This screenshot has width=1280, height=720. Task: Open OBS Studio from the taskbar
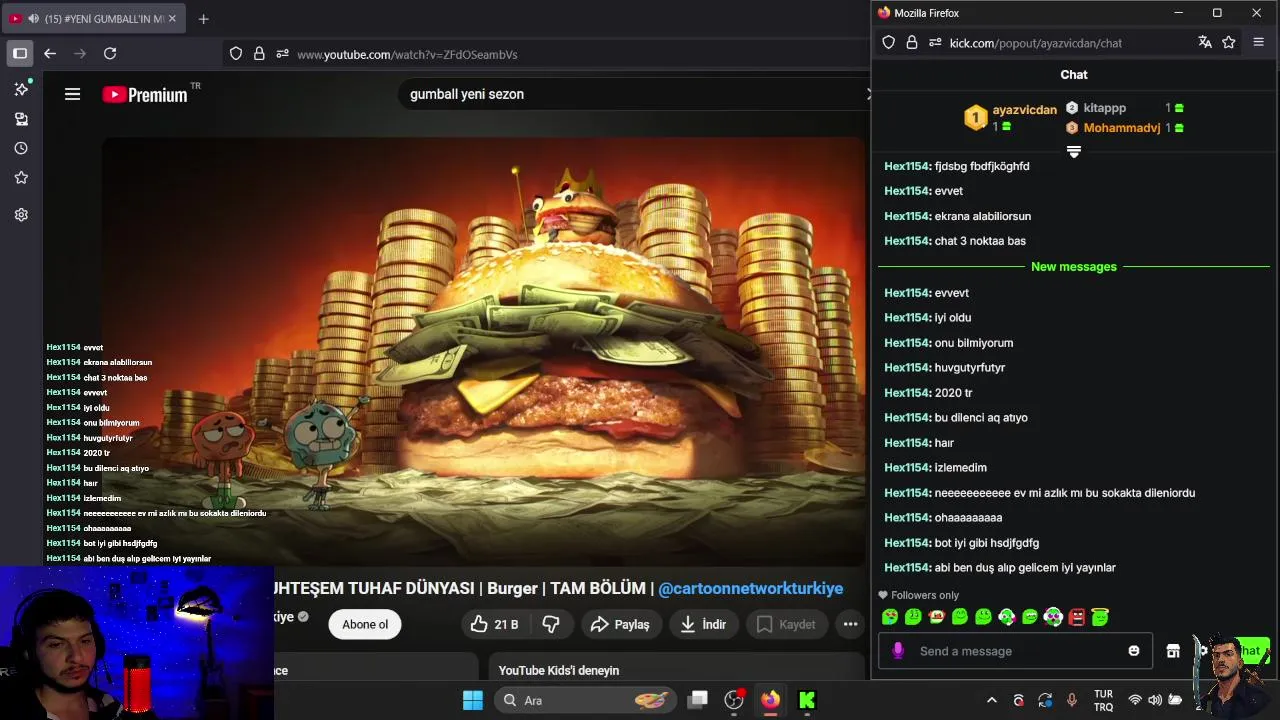click(734, 700)
